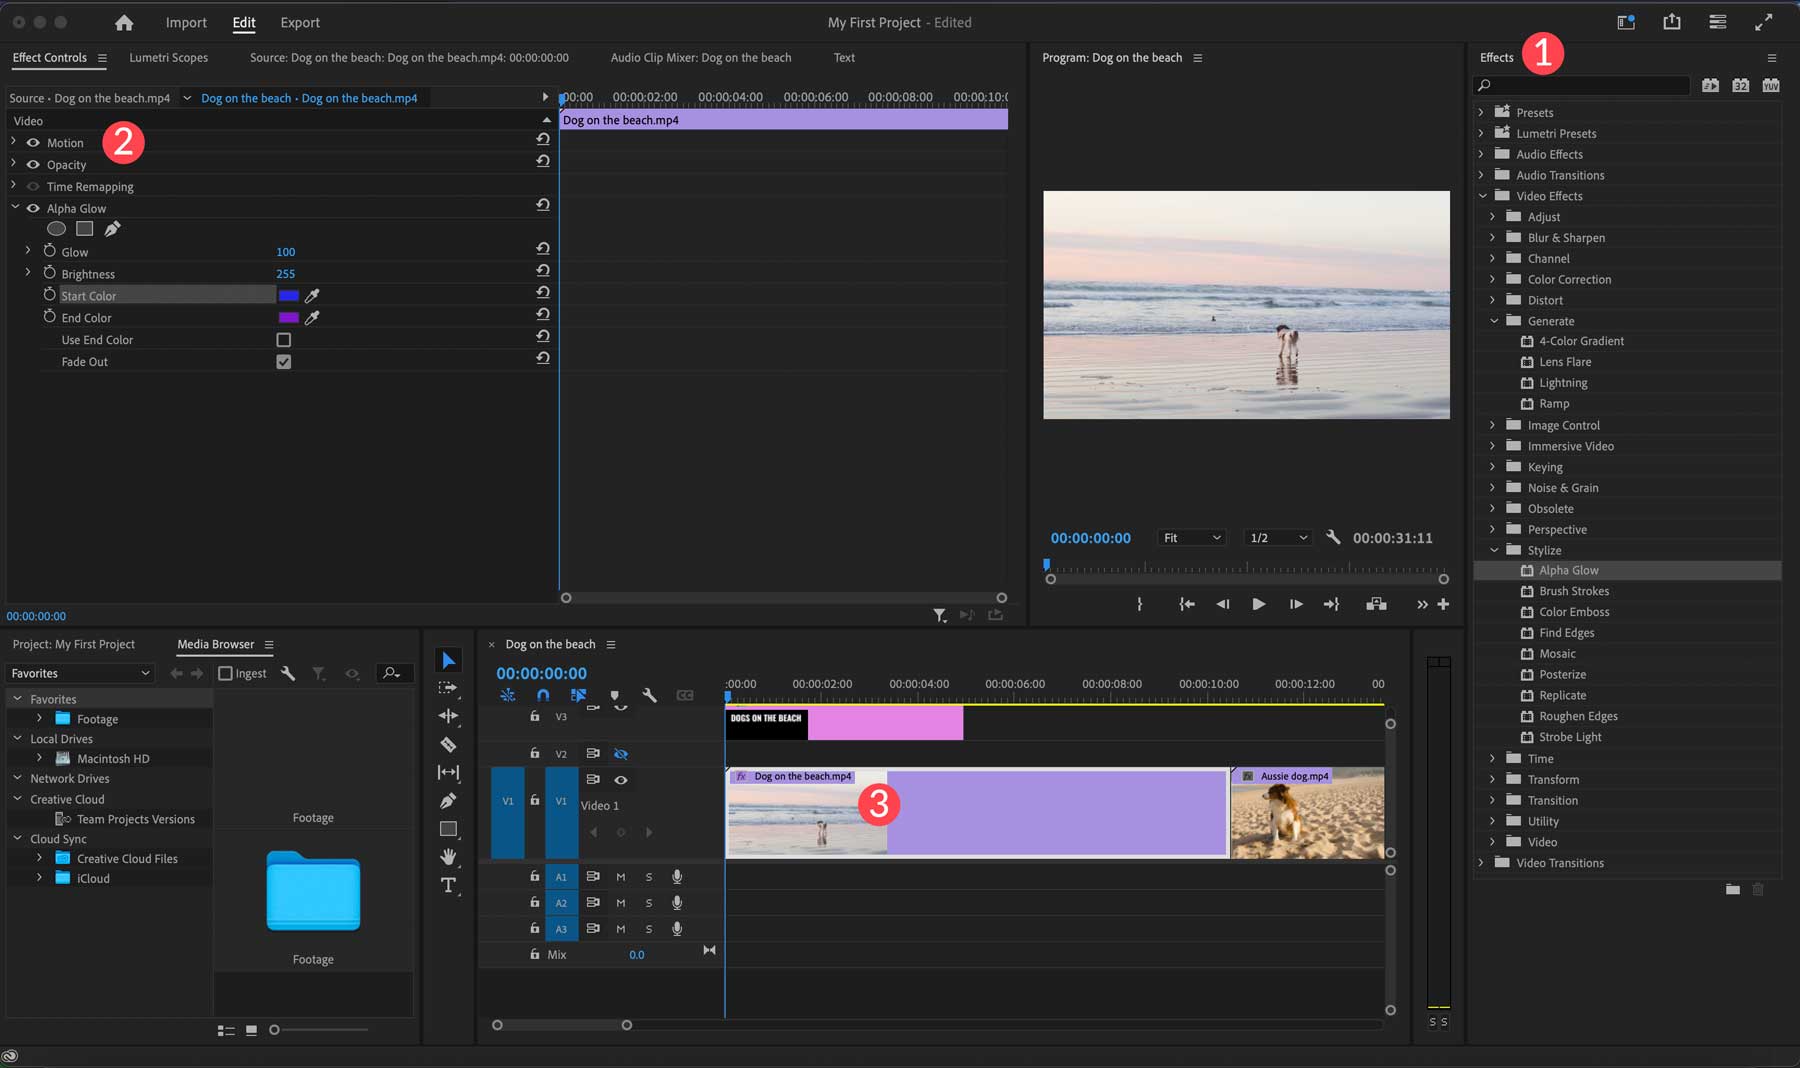Open the Button Editor with the plus button
The height and width of the screenshot is (1068, 1800).
click(x=1444, y=604)
